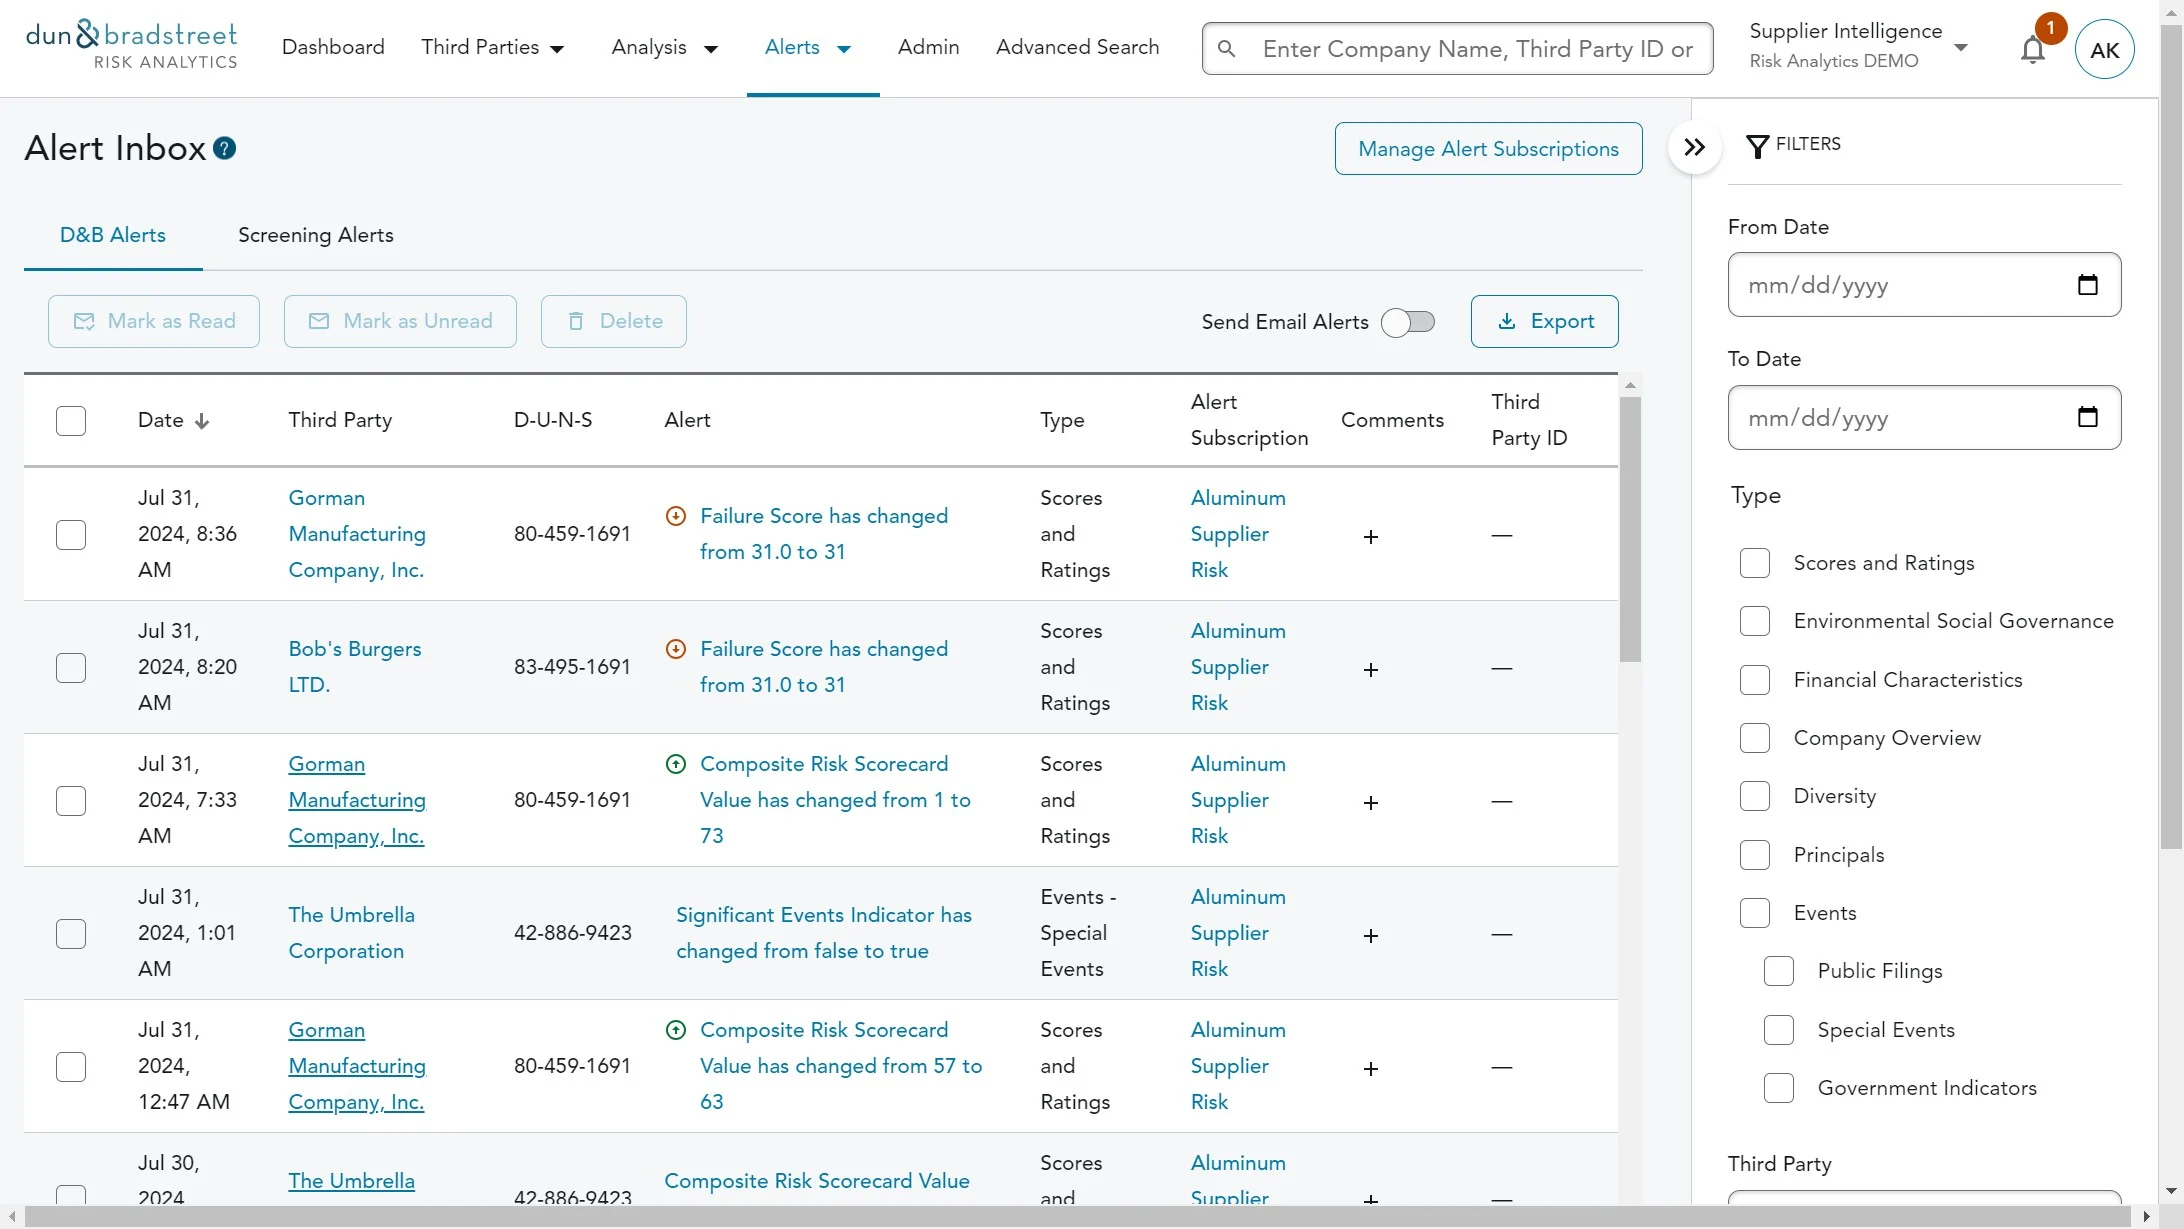Check the Scores and Ratings filter checkbox
Image resolution: width=2184 pixels, height=1229 pixels.
click(1754, 563)
